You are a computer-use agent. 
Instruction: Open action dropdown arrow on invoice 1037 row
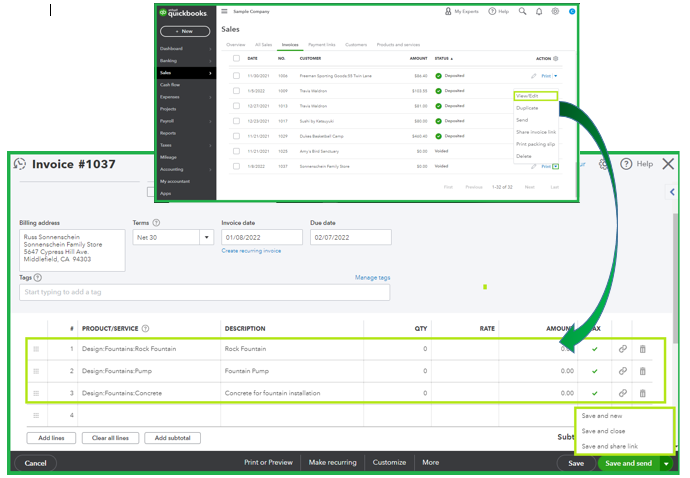(556, 166)
